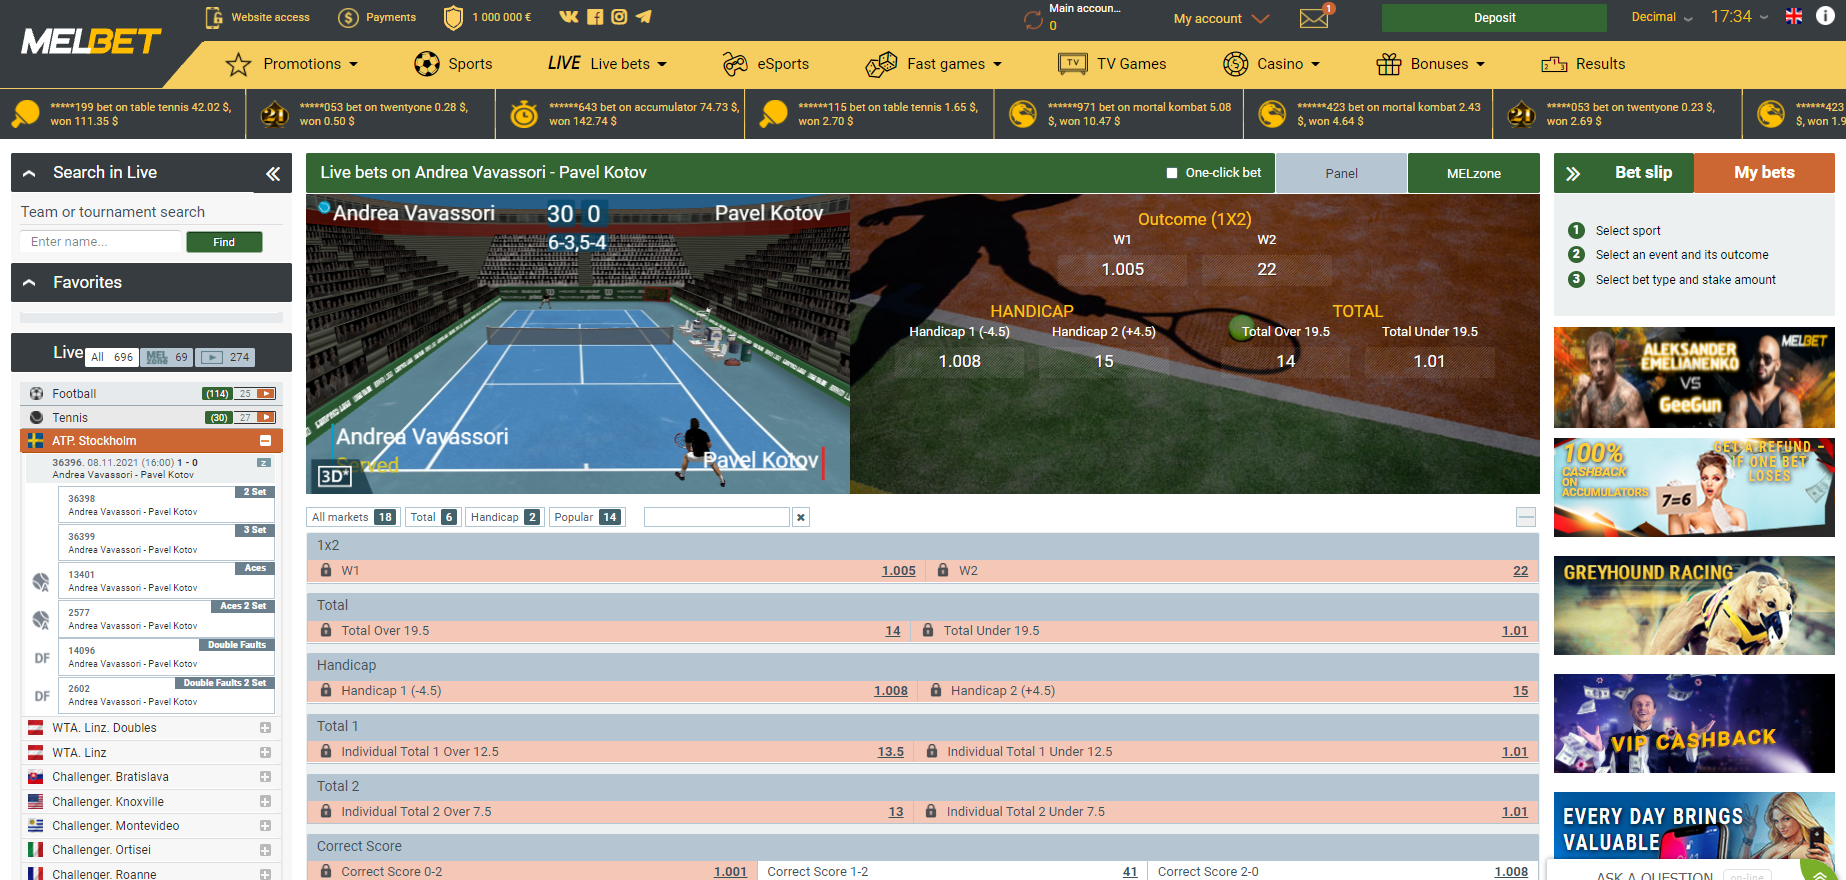Viewport: 1846px width, 880px height.
Task: Show All markets 18
Action: pyautogui.click(x=353, y=517)
